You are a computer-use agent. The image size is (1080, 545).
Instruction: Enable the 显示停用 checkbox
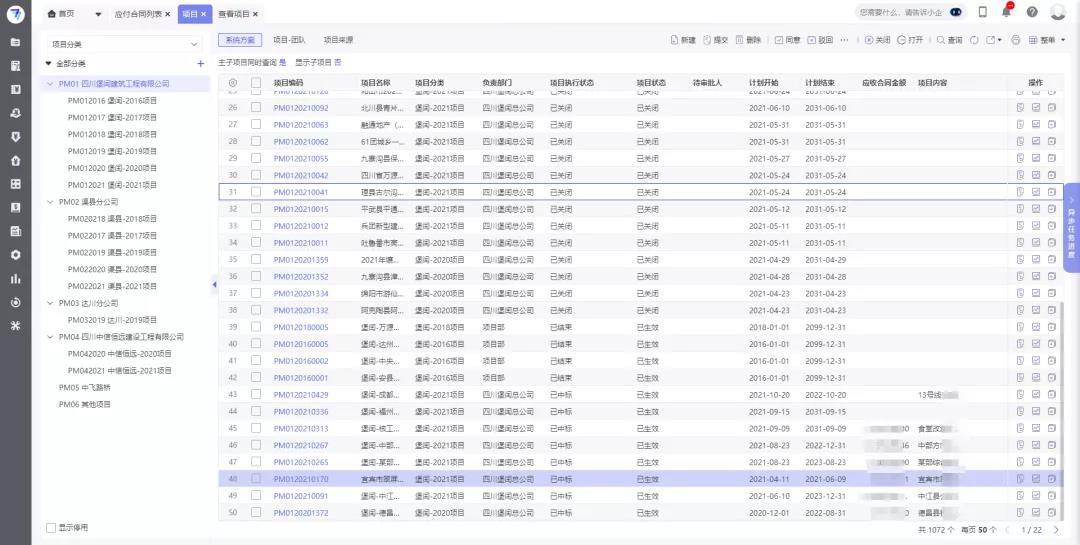click(x=51, y=527)
